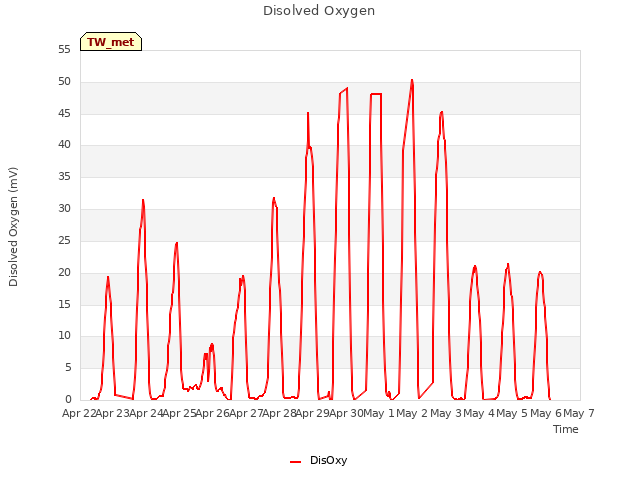Image resolution: width=640 pixels, height=480 pixels.
Task: Click the 0 y-axis value
Action: point(68,399)
